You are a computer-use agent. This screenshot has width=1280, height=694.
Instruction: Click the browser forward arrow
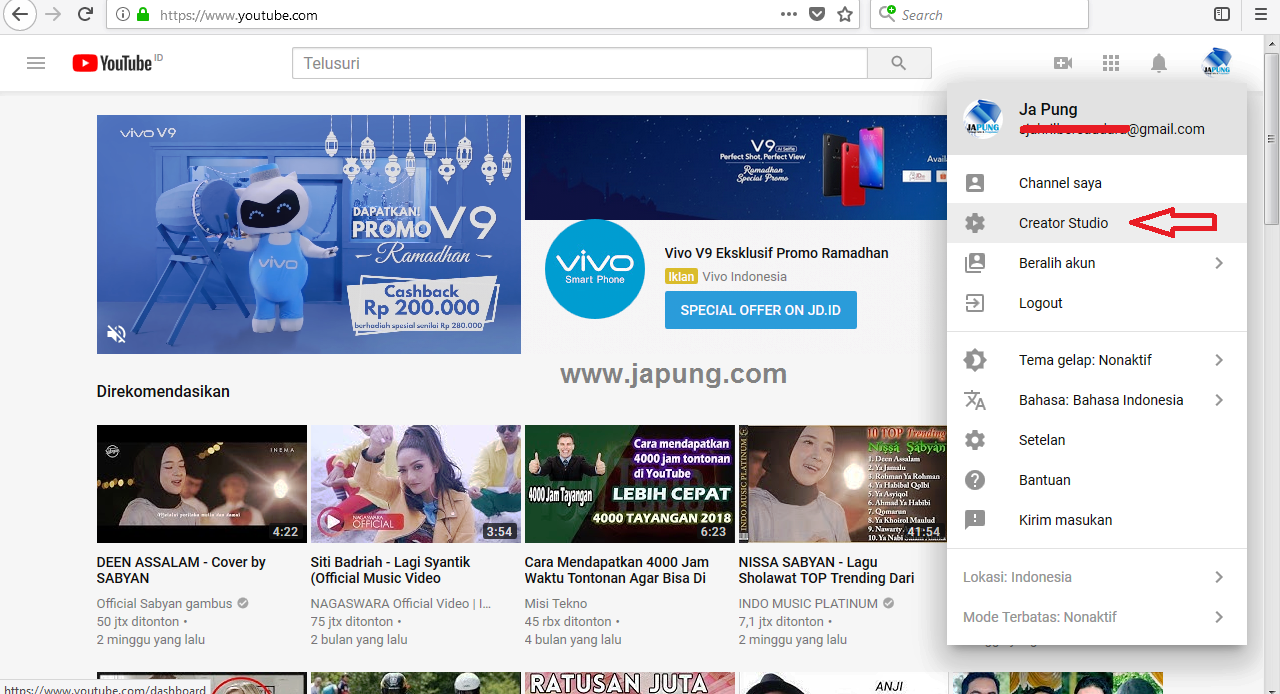[x=53, y=14]
